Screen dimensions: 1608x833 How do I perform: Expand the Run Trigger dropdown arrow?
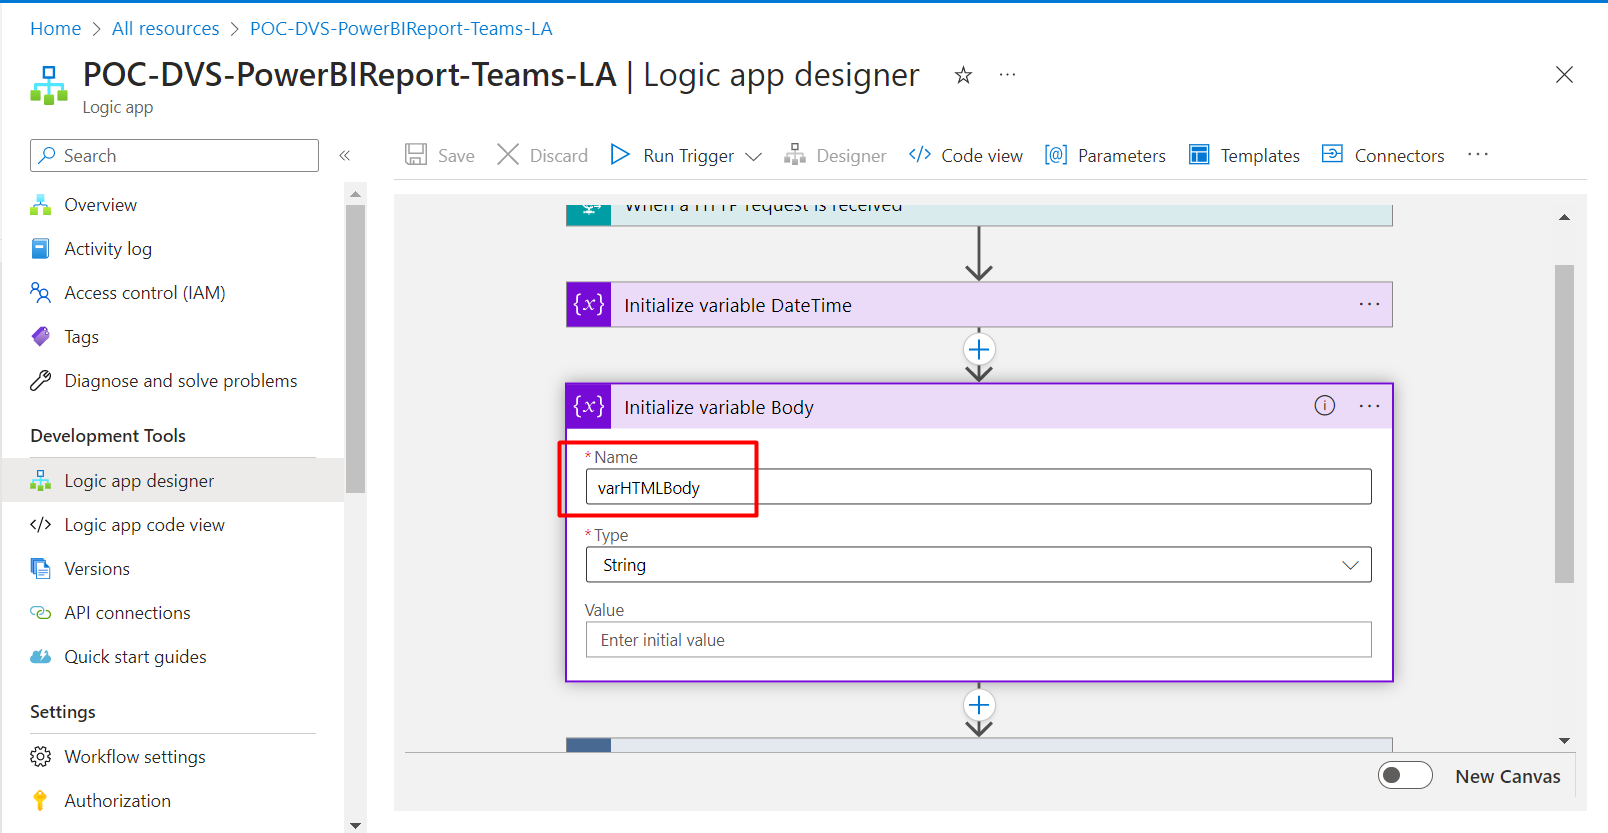[x=754, y=156]
